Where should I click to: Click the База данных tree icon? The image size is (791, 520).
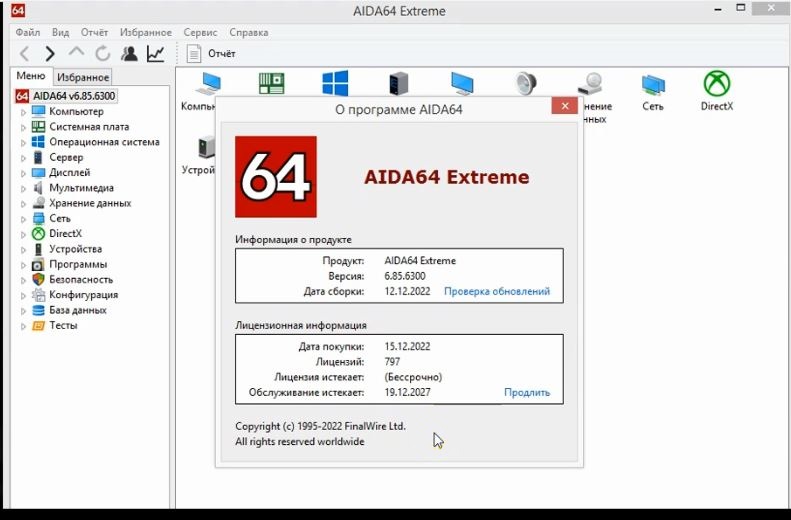(x=38, y=310)
